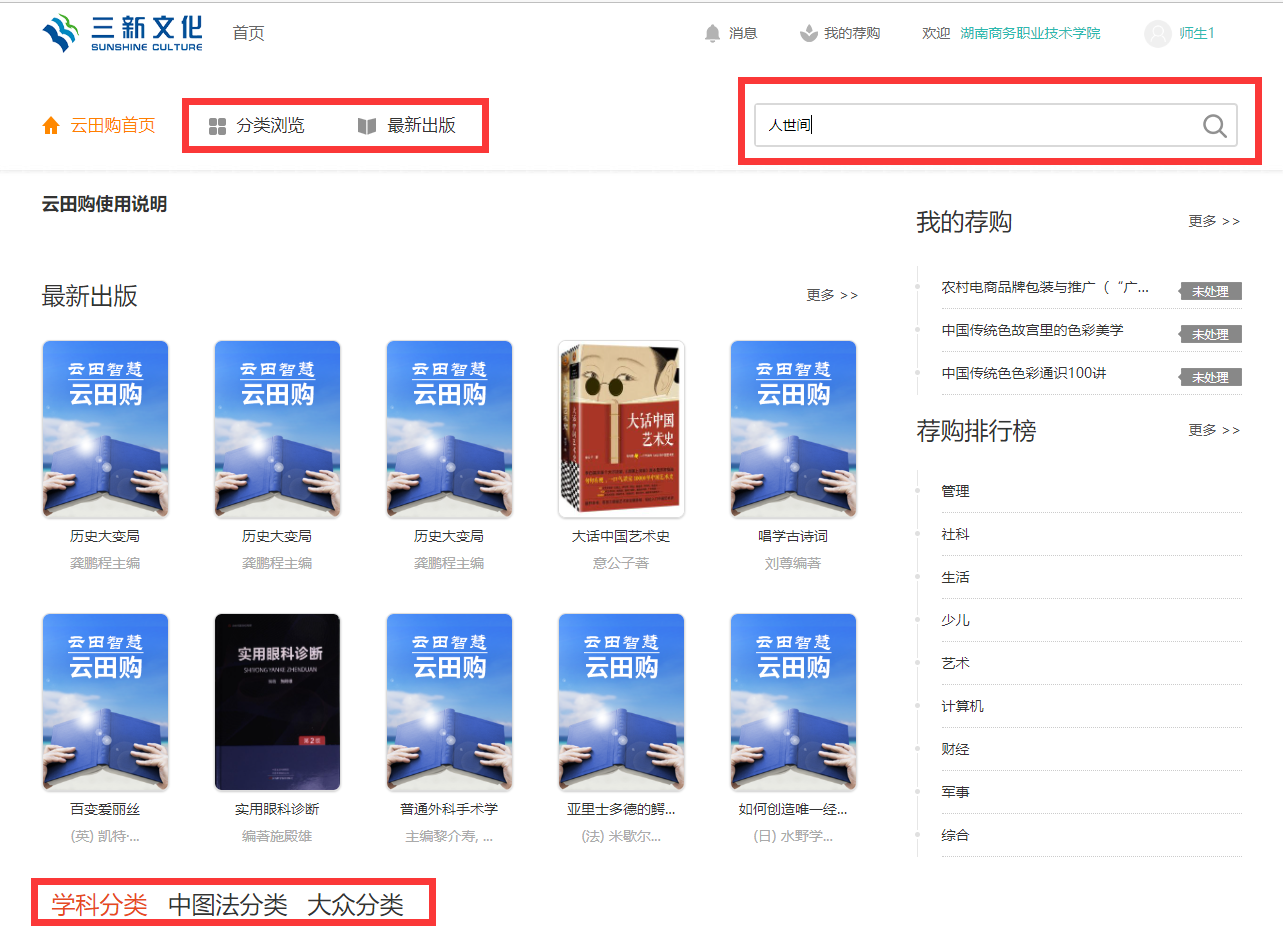Click the search magnifier icon
Viewport: 1283px width, 926px height.
coord(1214,126)
